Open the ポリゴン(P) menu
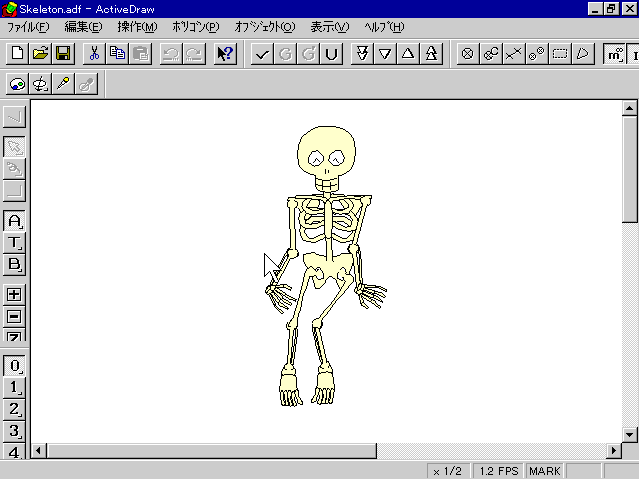Viewport: 639px width, 479px height. (196, 27)
